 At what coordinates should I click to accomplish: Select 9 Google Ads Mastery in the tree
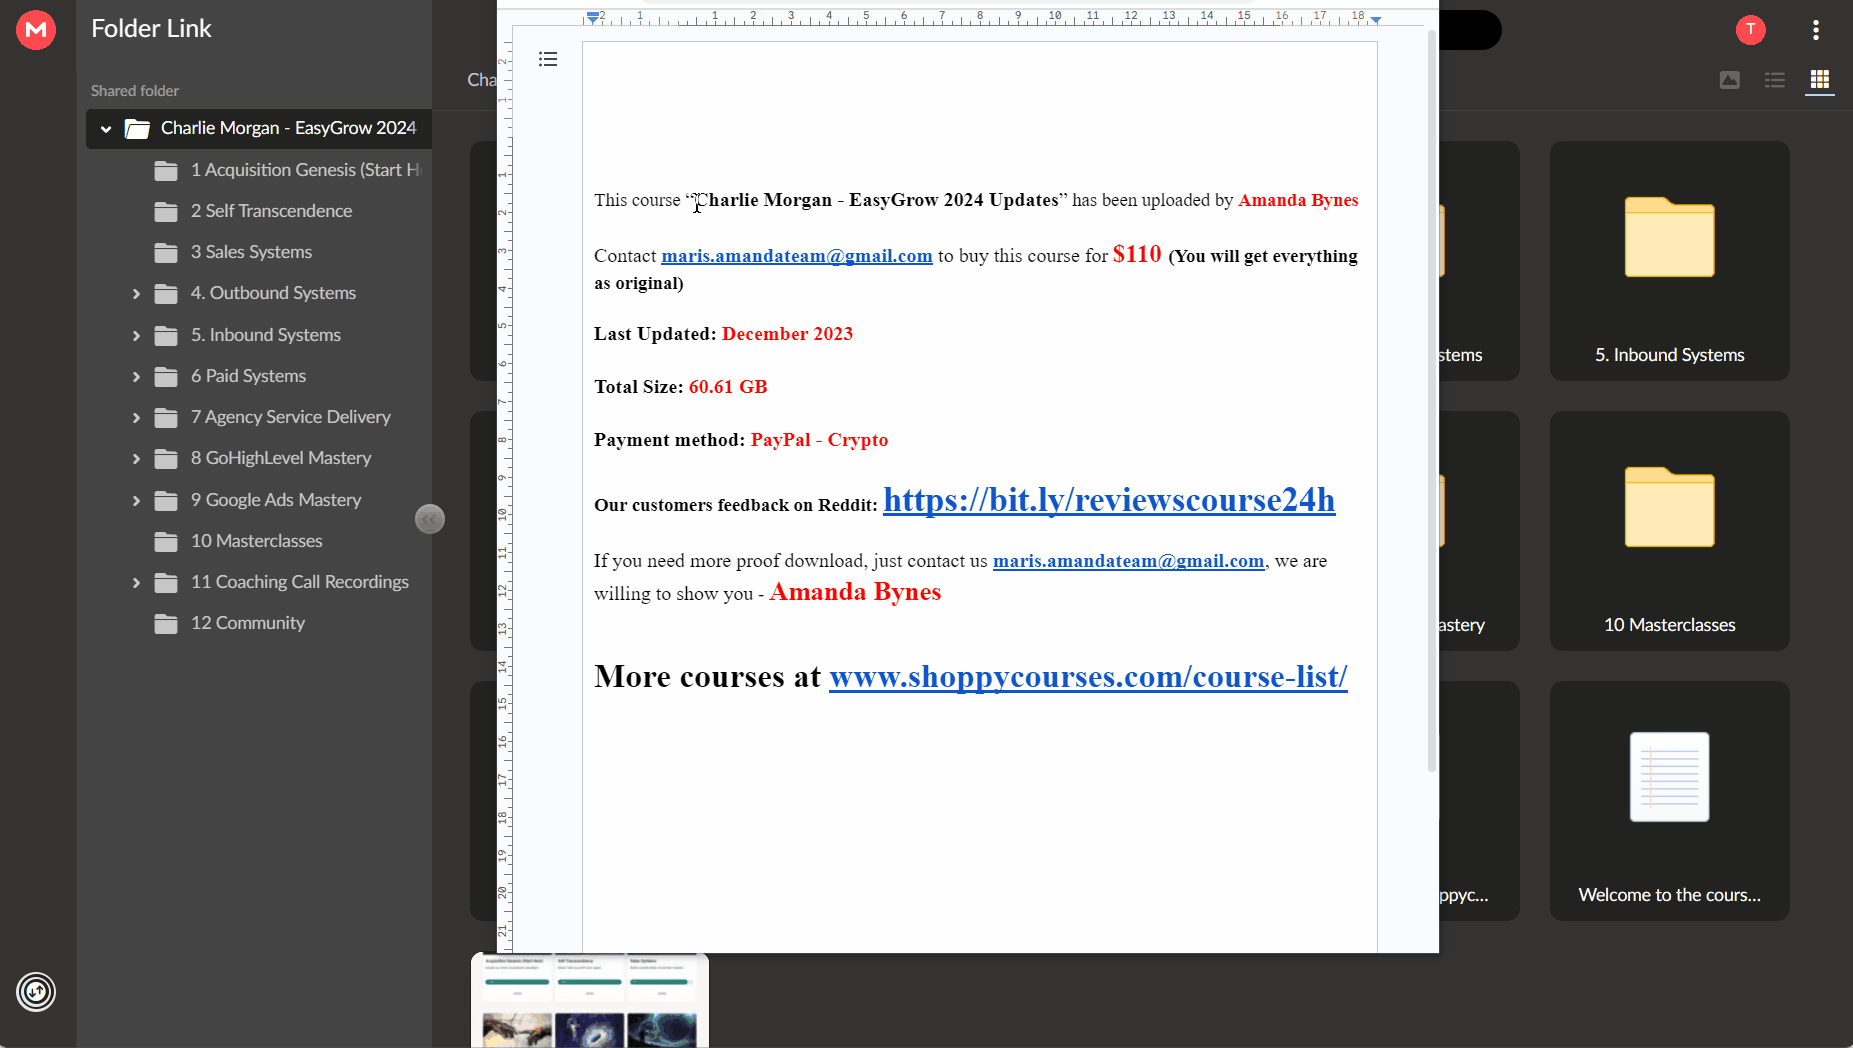[x=276, y=500]
